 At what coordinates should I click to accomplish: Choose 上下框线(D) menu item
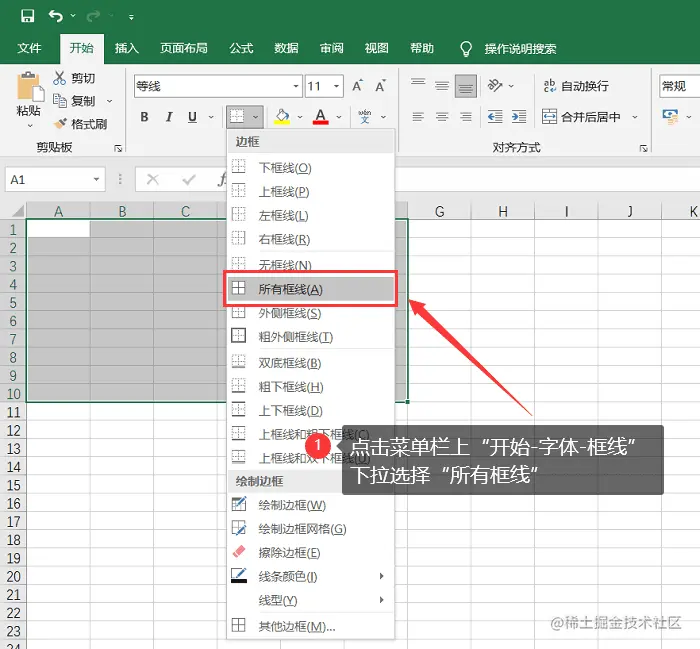coord(311,411)
